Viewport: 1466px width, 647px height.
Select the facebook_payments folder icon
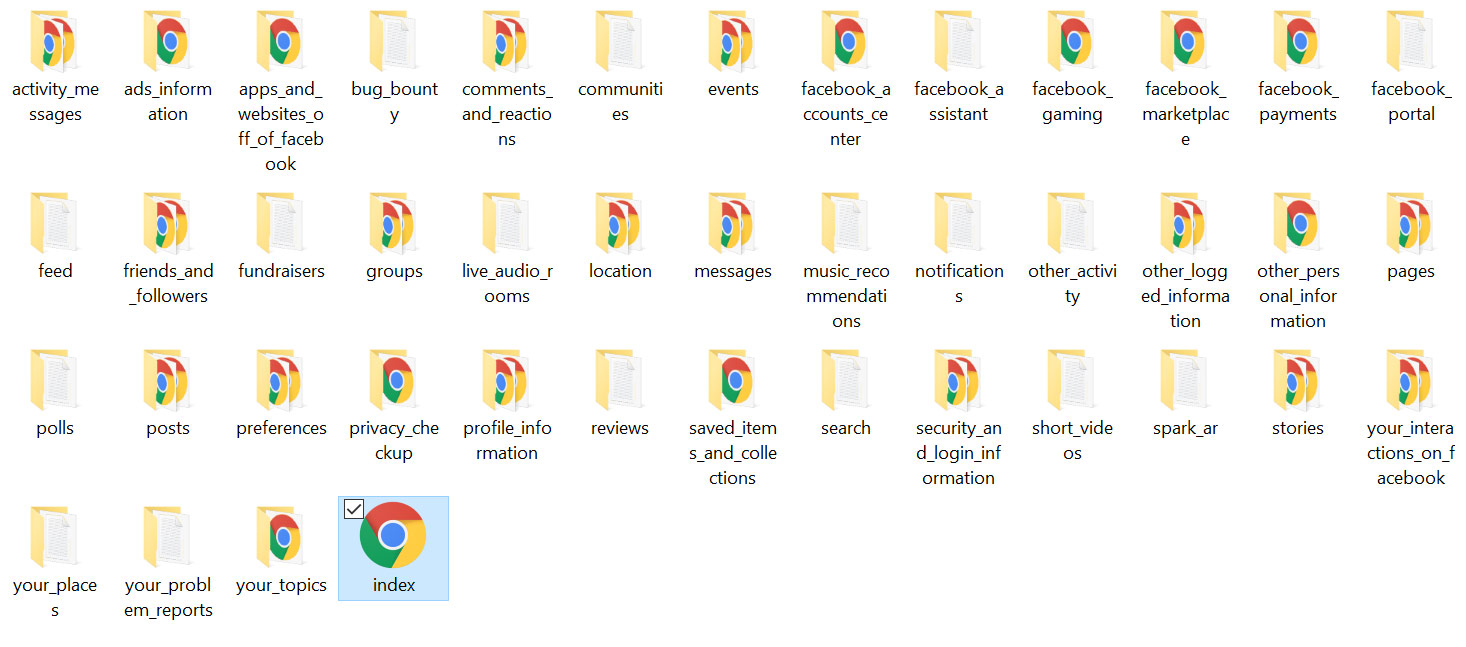click(x=1298, y=41)
